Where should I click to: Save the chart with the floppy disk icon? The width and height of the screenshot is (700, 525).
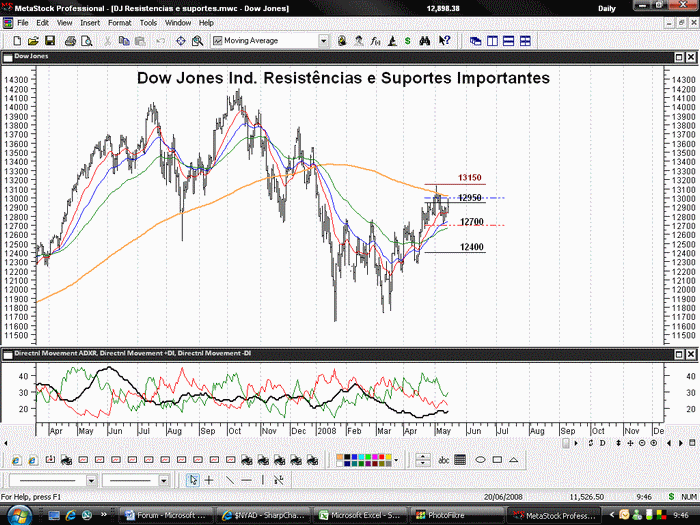pos(50,41)
